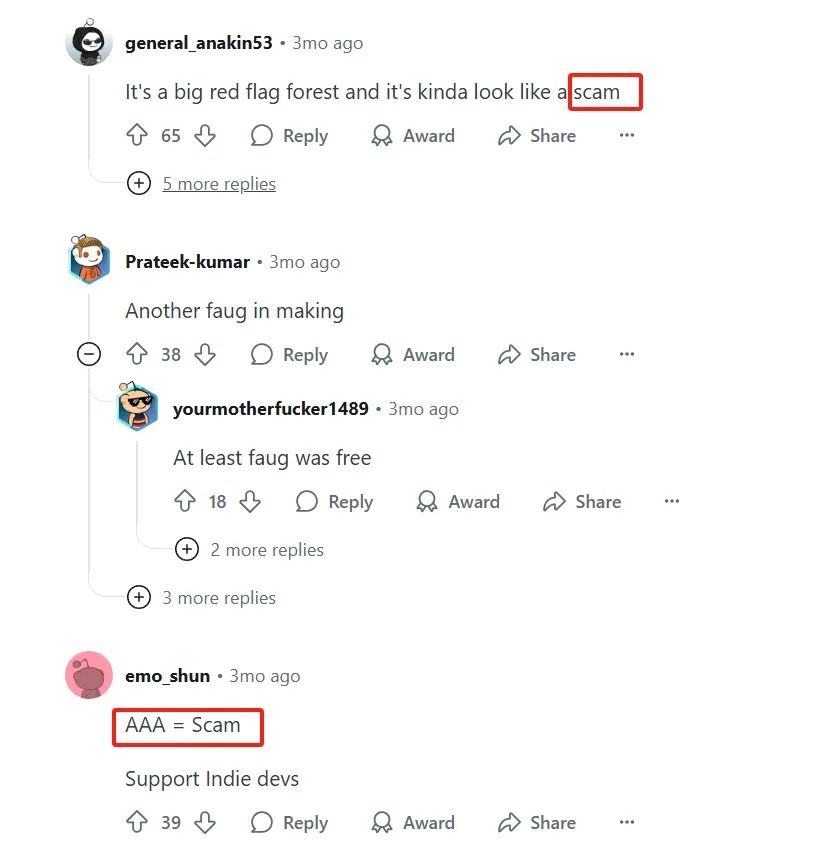
Task: Open general_anakin53's user profile link
Action: point(199,43)
